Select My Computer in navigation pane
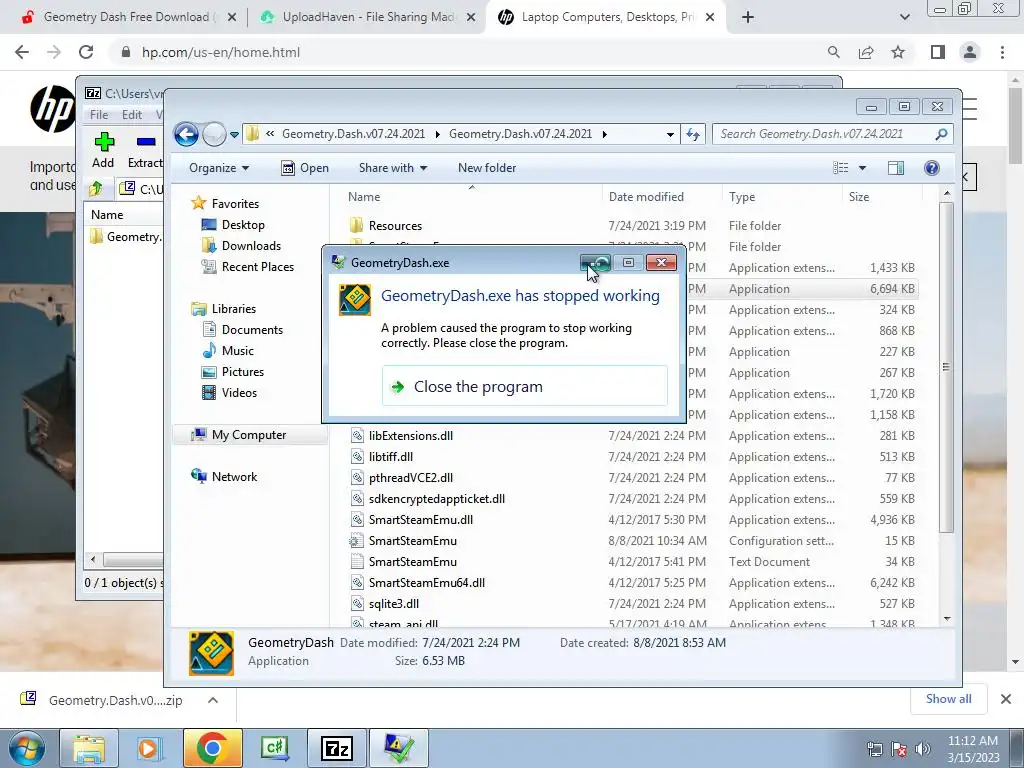1024x768 pixels. point(248,435)
